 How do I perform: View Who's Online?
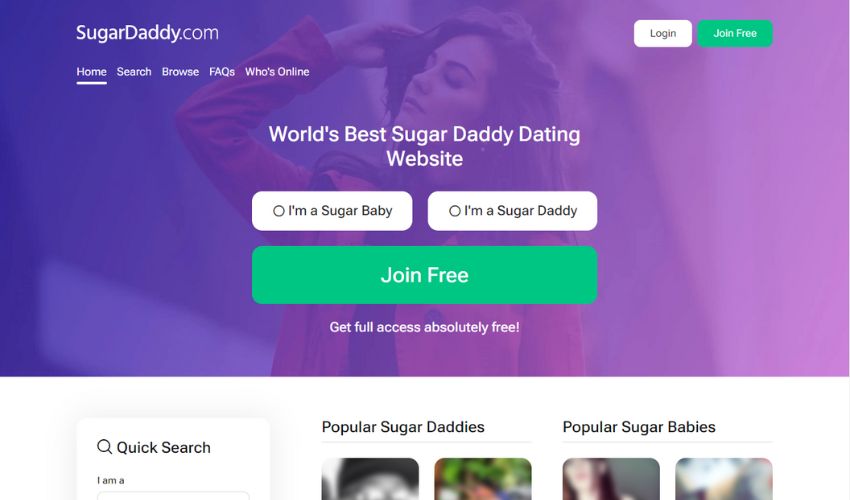pos(277,72)
